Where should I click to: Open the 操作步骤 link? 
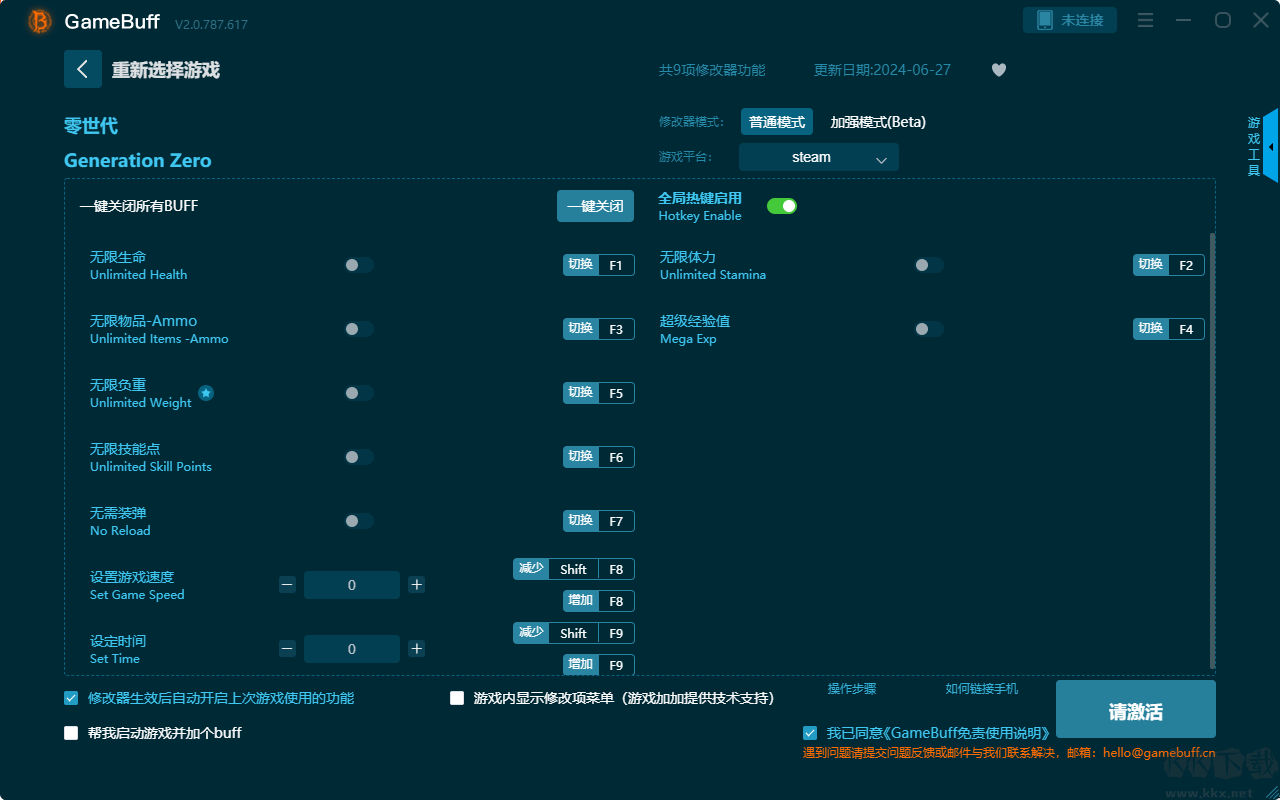point(852,689)
